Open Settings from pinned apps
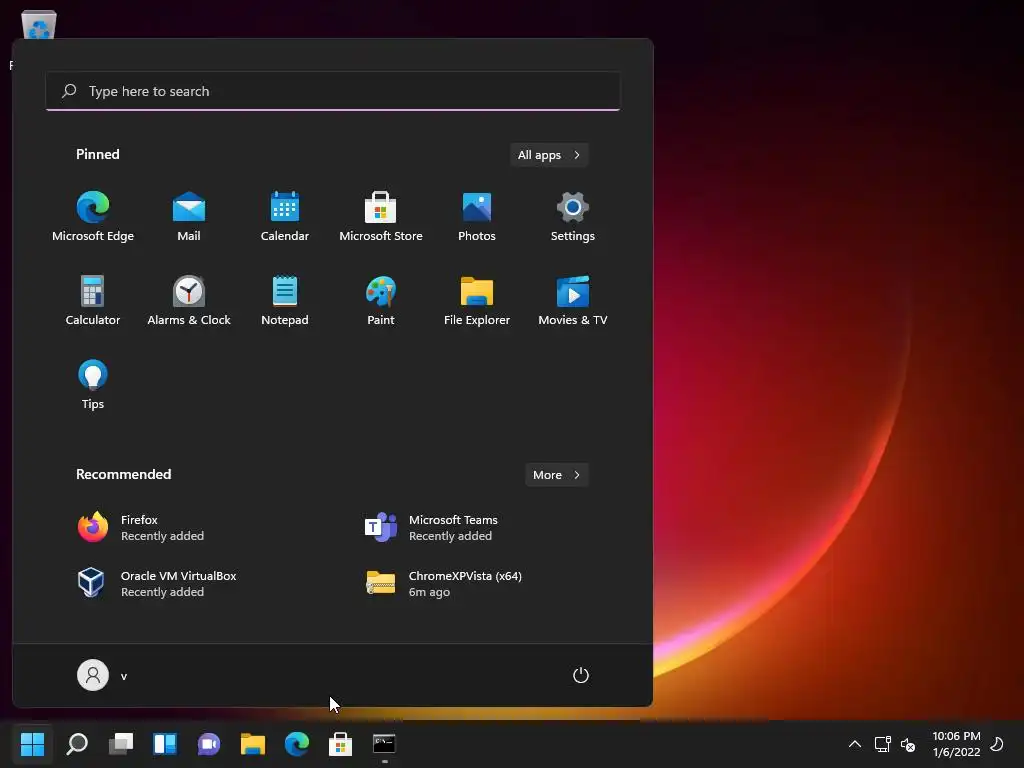 [573, 217]
